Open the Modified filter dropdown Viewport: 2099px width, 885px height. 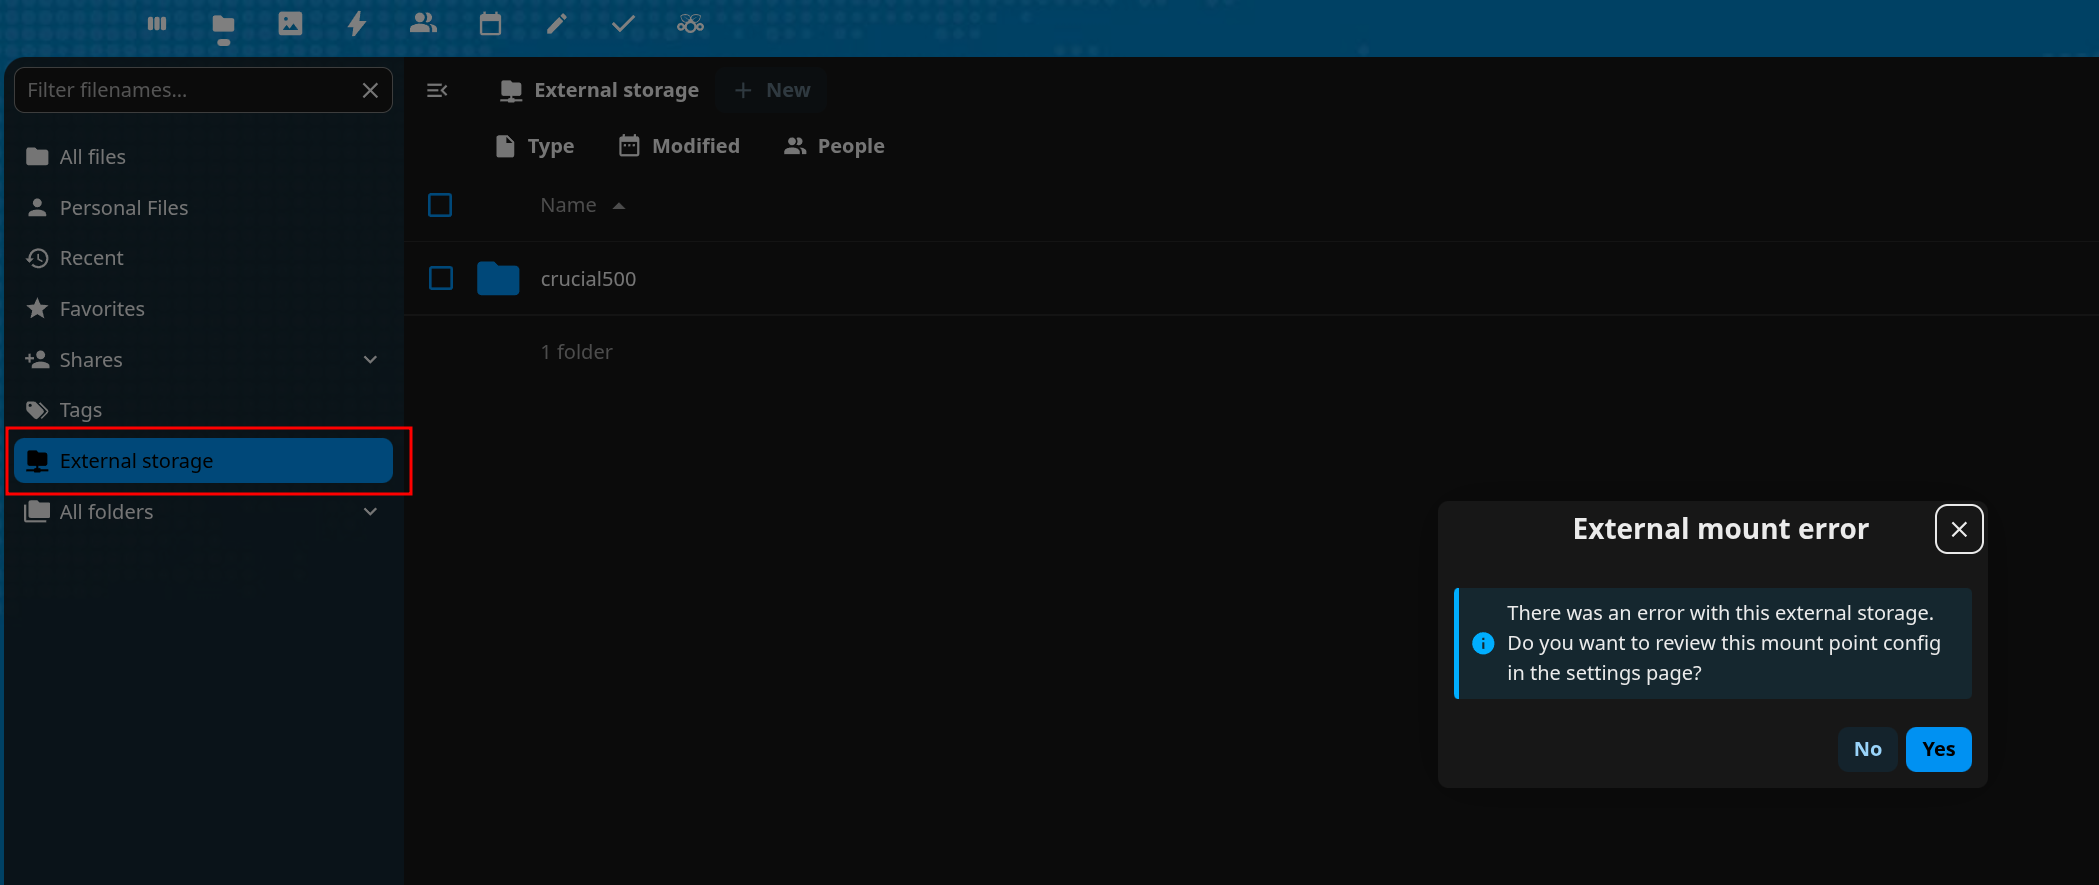point(680,147)
